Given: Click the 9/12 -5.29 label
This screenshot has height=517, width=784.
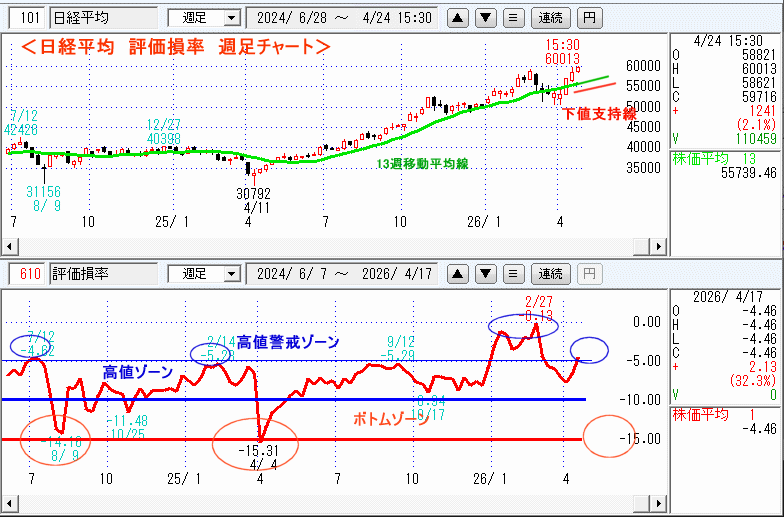Looking at the screenshot, I should 400,348.
